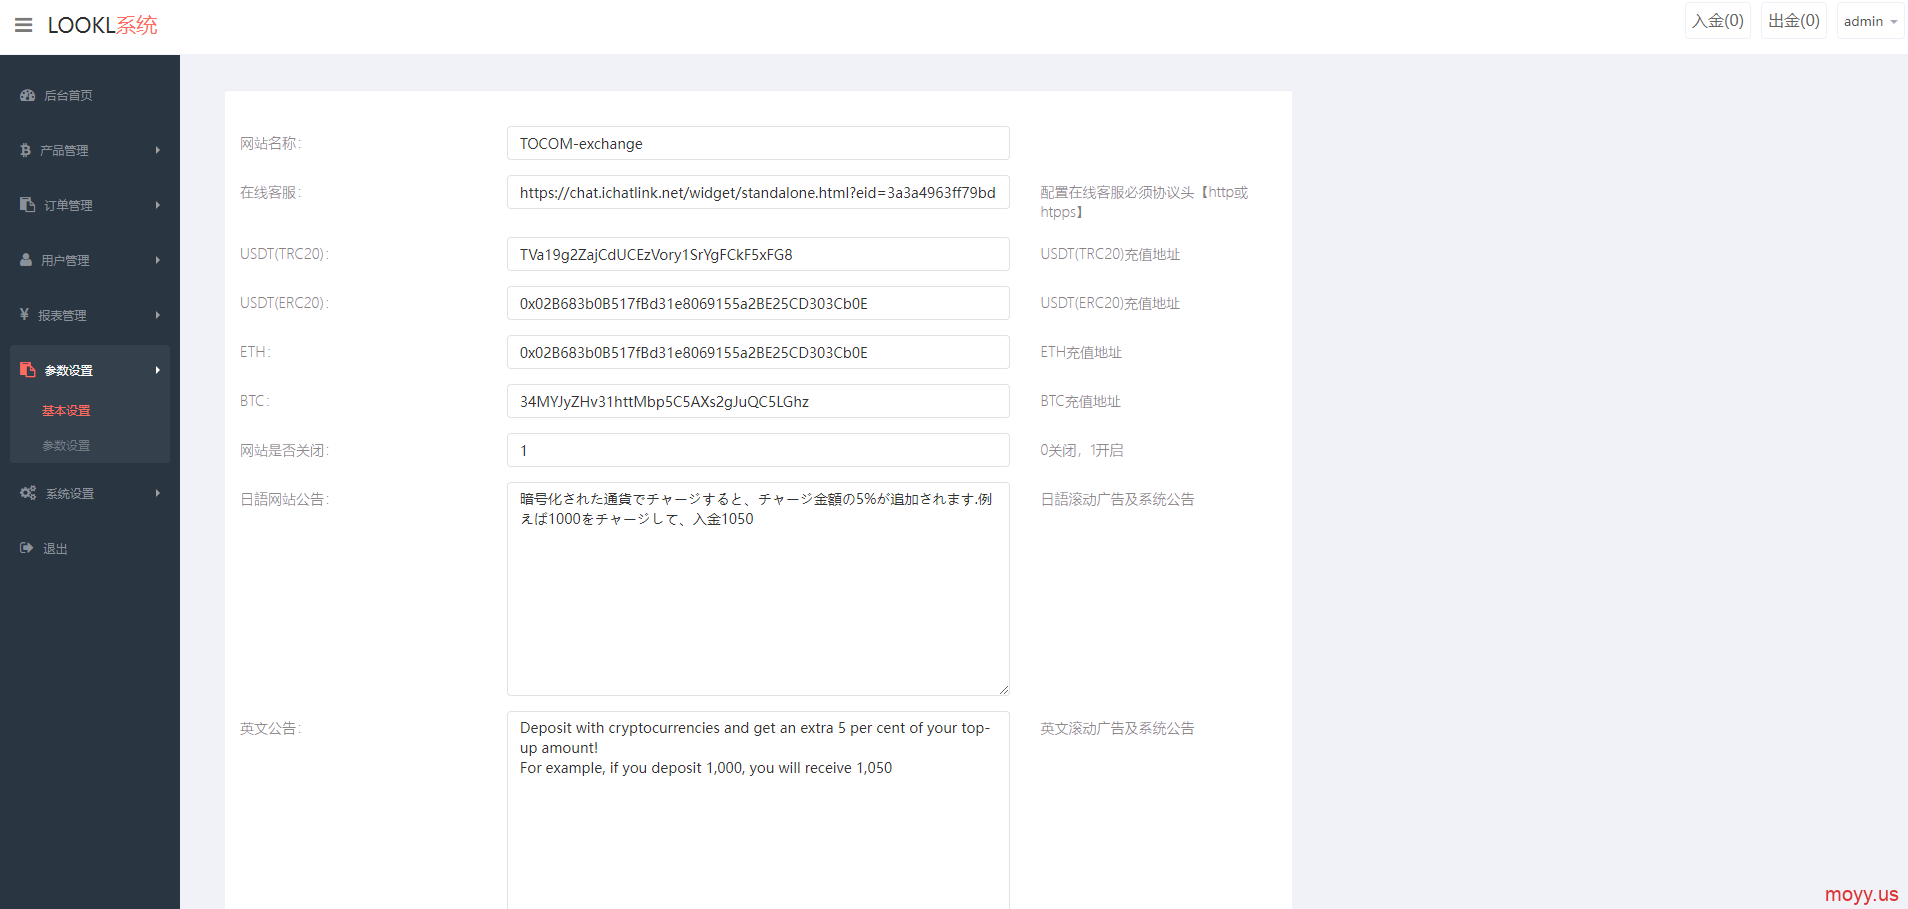Click the 在线客服 URL input field

[758, 192]
